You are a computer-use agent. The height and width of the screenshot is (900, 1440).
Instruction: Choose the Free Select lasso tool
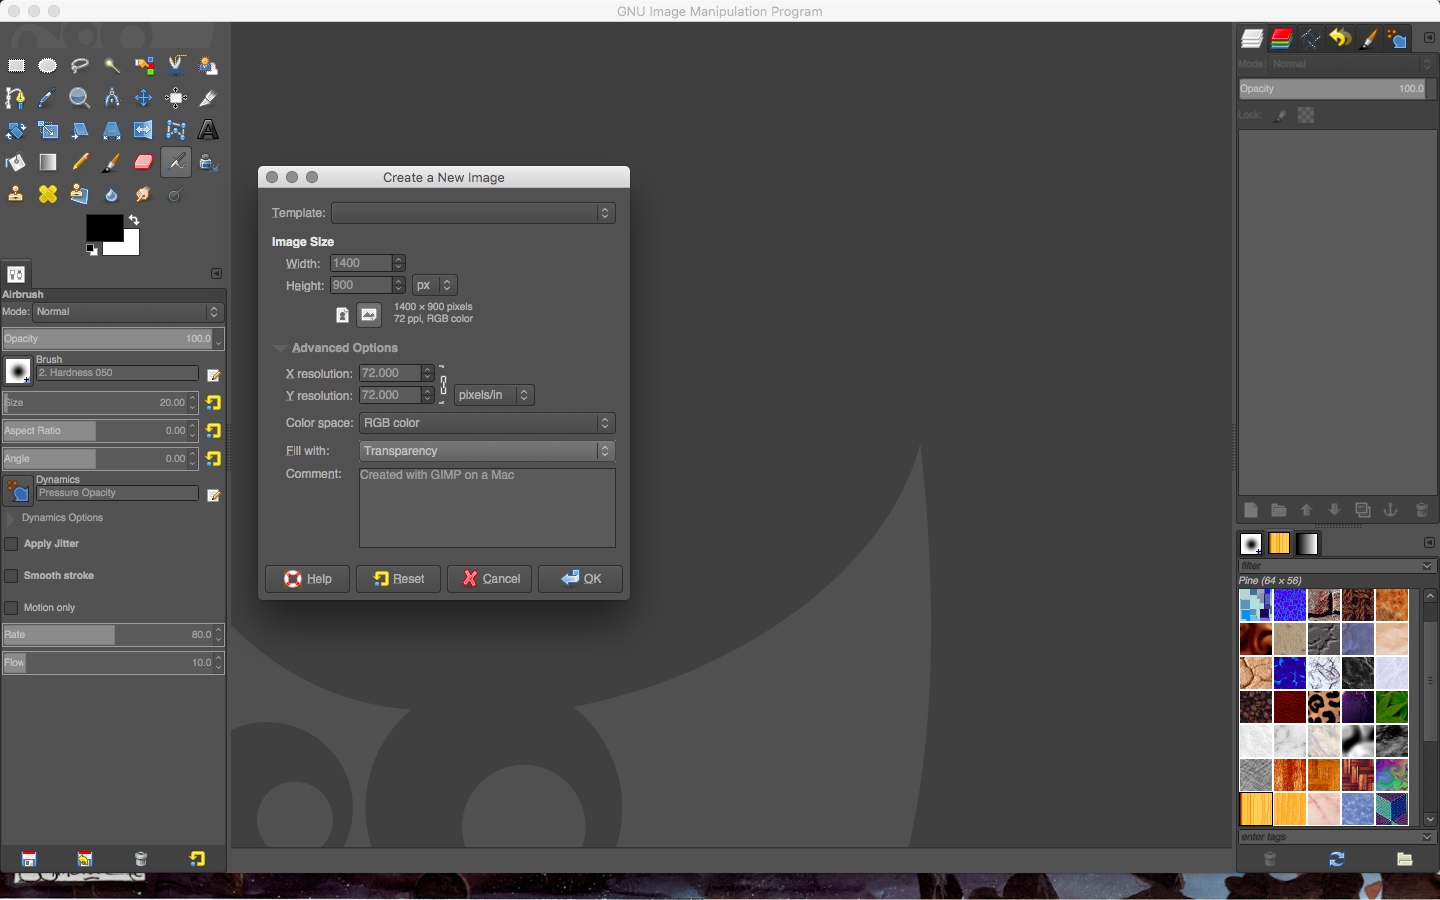point(80,66)
